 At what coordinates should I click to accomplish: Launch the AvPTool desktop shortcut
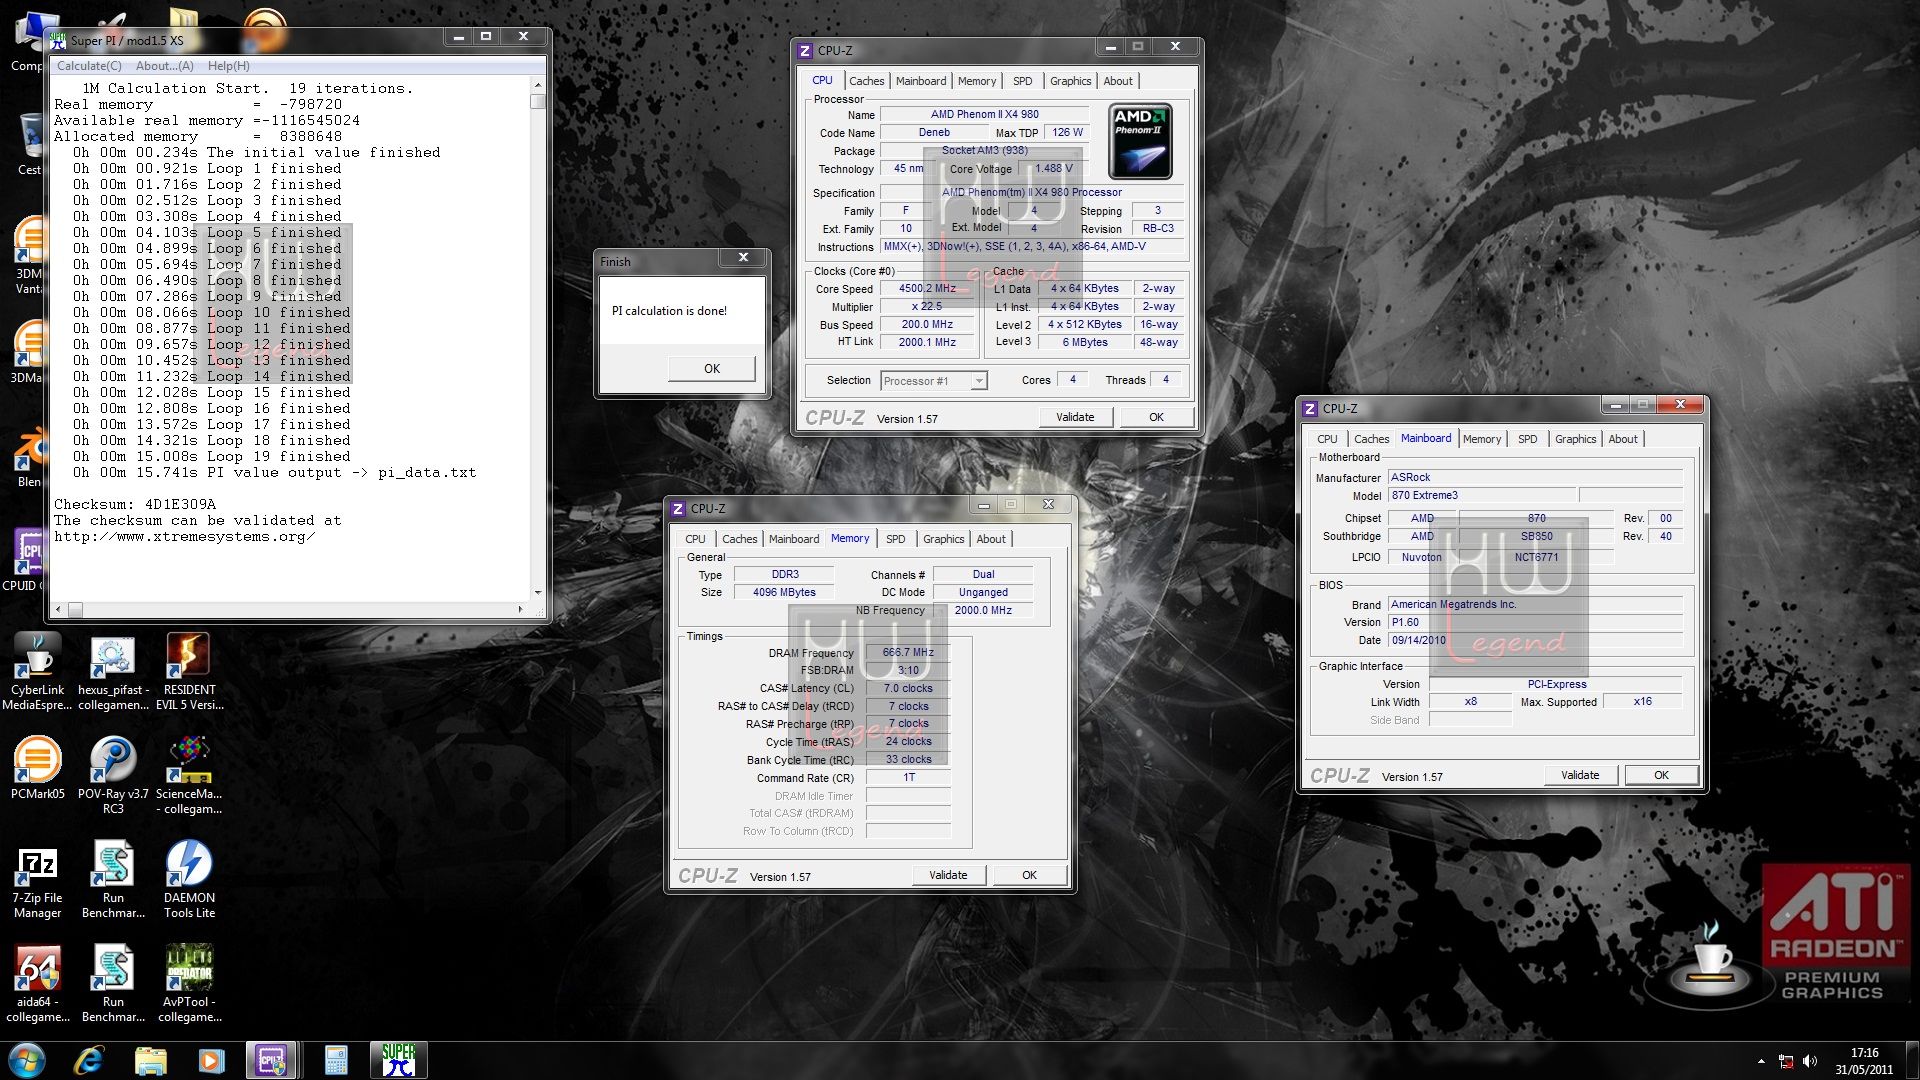click(189, 984)
